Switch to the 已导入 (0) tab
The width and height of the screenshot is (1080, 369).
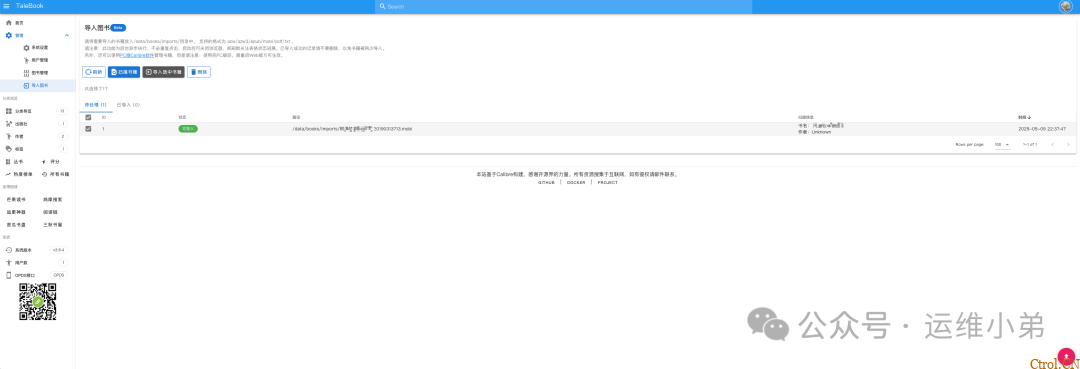[128, 105]
